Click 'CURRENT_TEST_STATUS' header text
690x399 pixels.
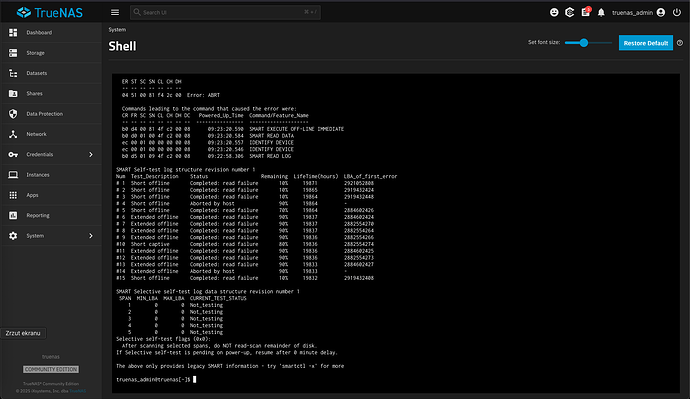[x=218, y=298]
